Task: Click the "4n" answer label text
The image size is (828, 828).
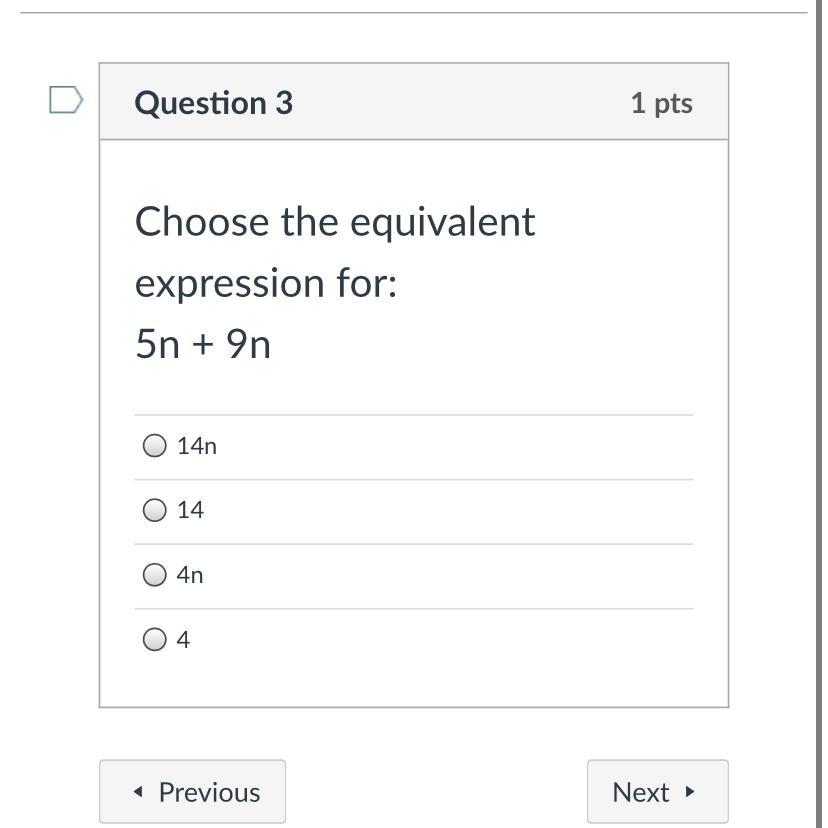Action: coord(190,575)
